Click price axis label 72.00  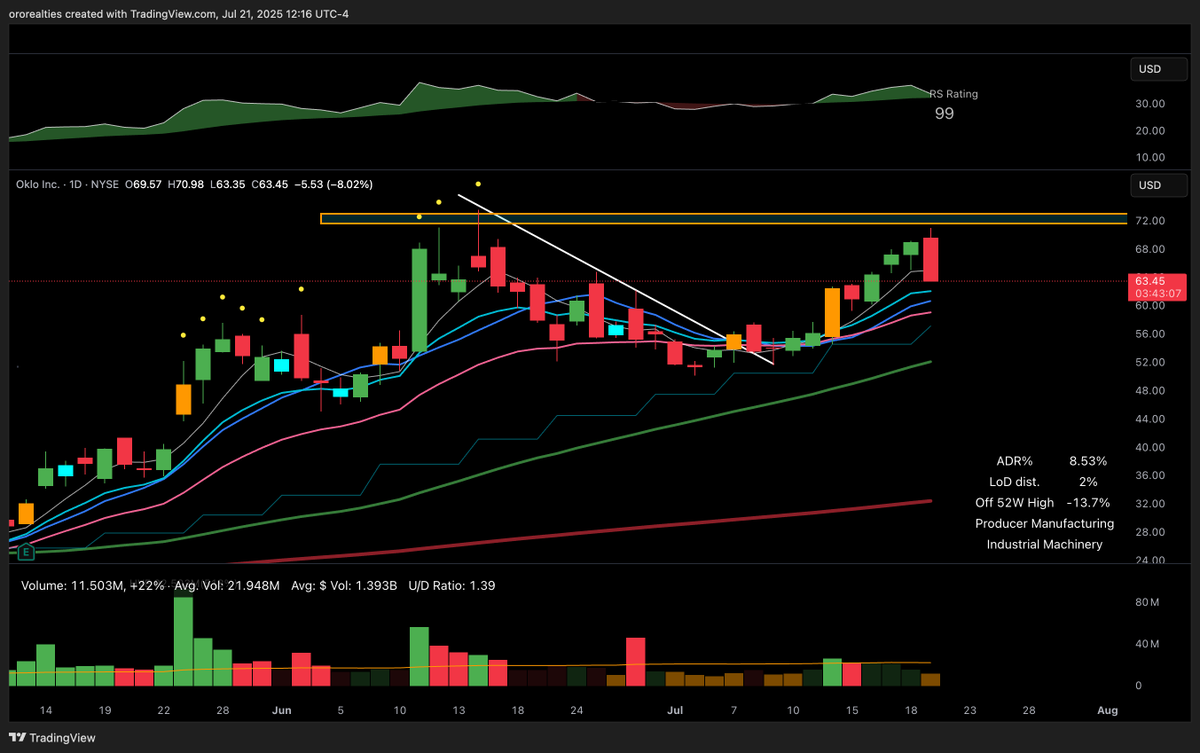click(x=1150, y=220)
